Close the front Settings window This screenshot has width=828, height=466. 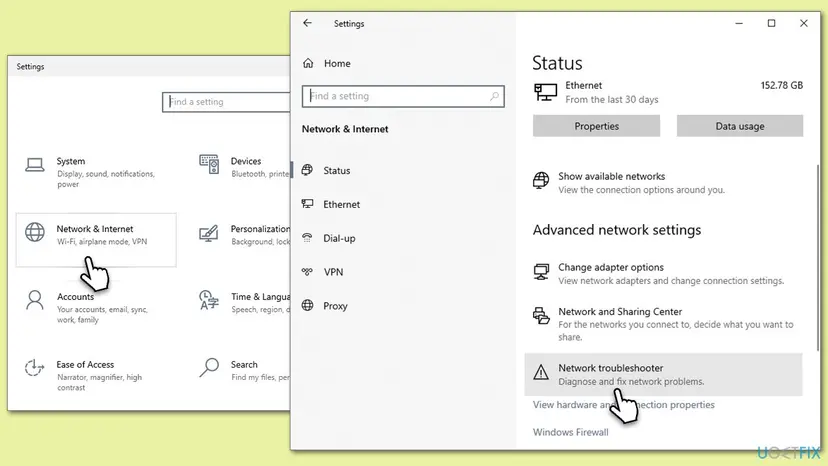(804, 23)
